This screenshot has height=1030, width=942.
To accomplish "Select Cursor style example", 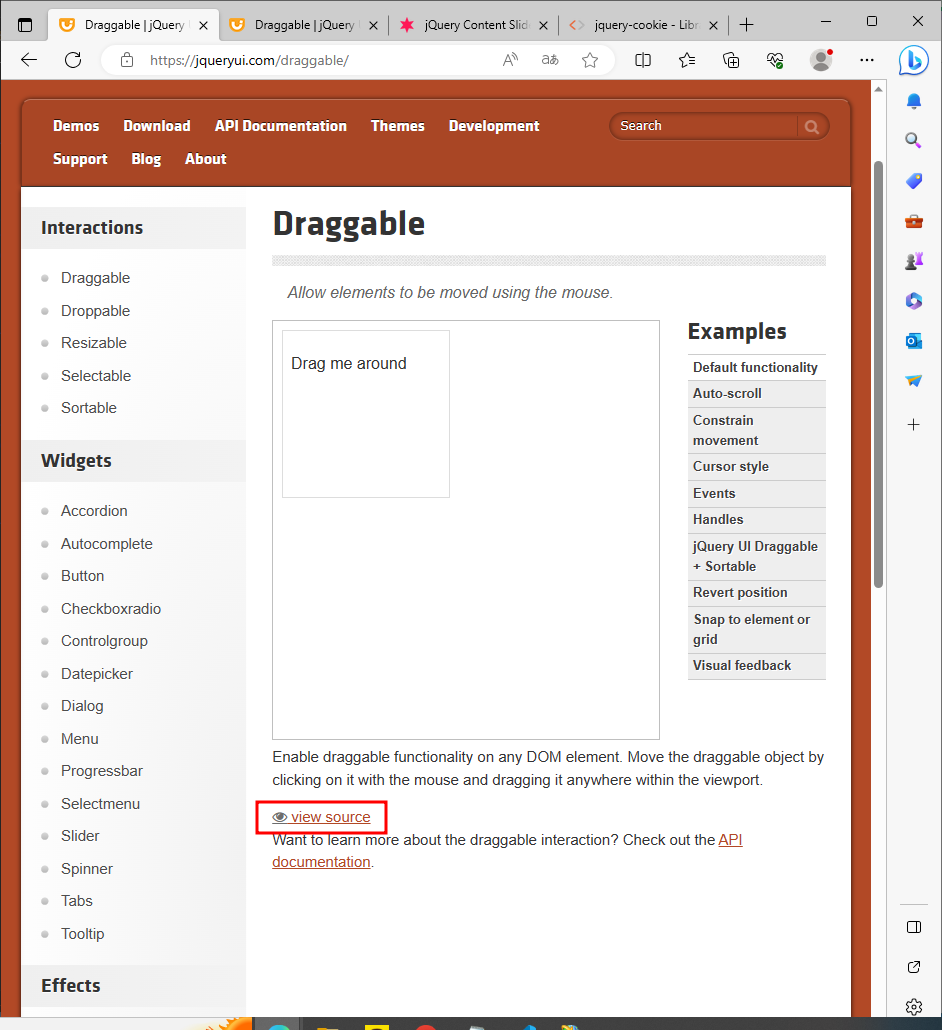I will click(756, 466).
